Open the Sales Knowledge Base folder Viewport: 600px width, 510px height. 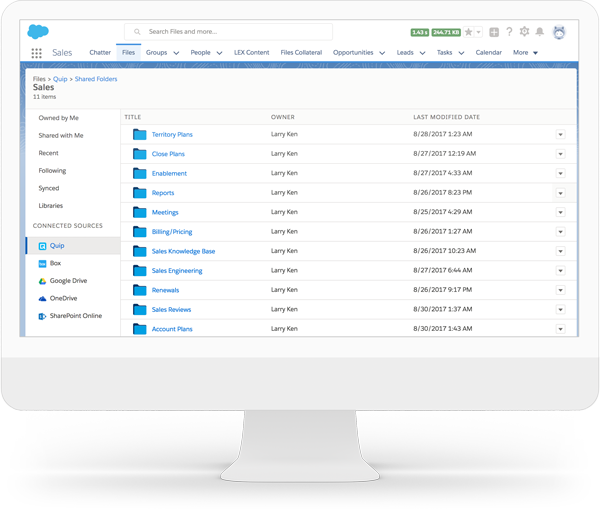click(x=183, y=251)
